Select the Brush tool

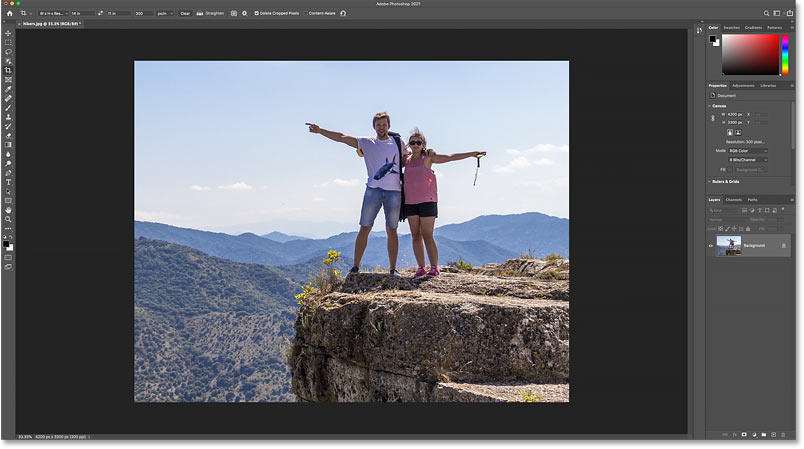pos(8,108)
